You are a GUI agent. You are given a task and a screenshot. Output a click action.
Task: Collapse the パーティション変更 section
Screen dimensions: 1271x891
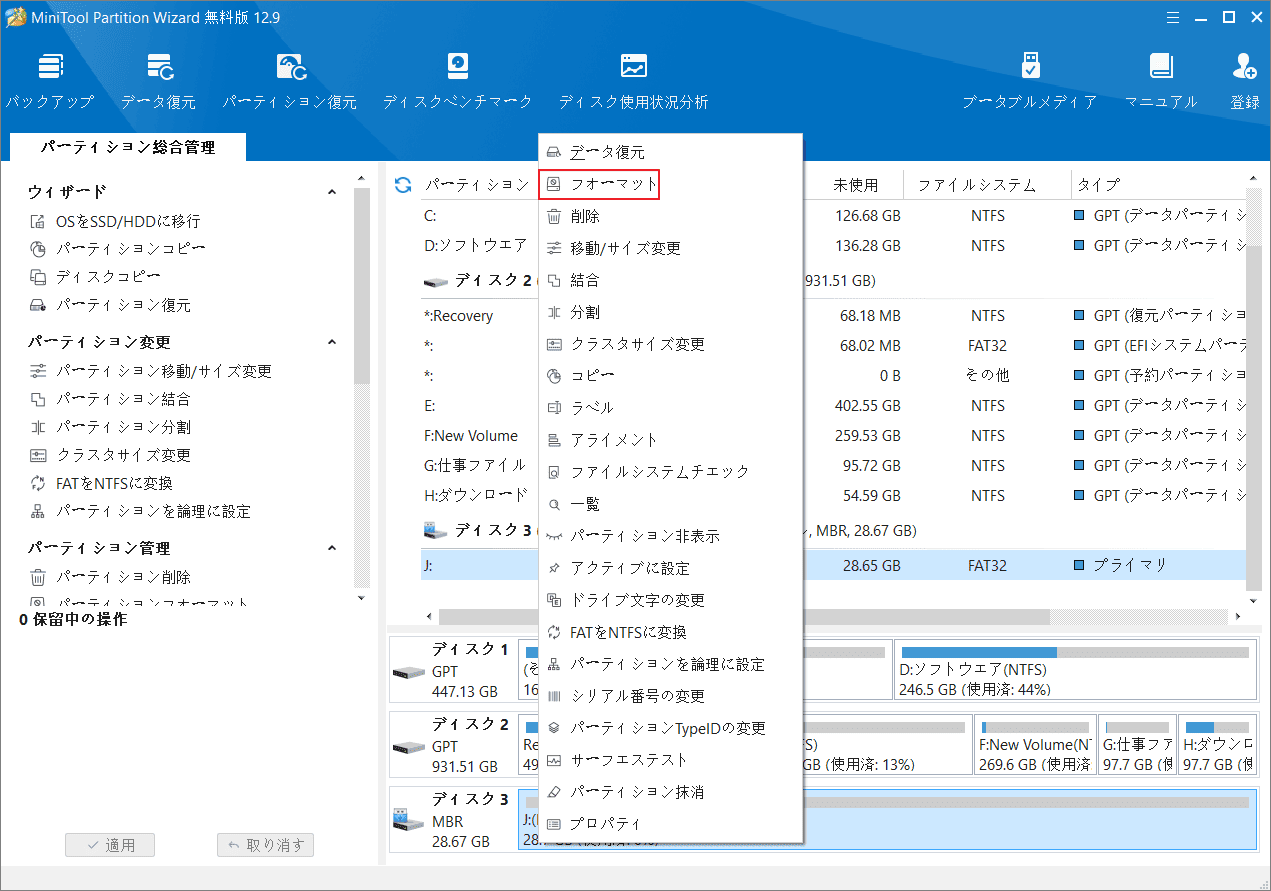[x=333, y=342]
